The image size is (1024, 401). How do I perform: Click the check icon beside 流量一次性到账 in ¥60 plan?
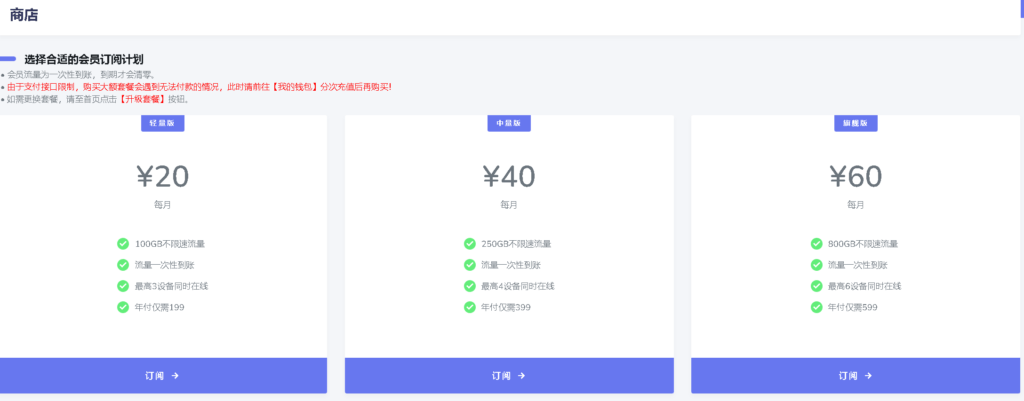tap(816, 265)
